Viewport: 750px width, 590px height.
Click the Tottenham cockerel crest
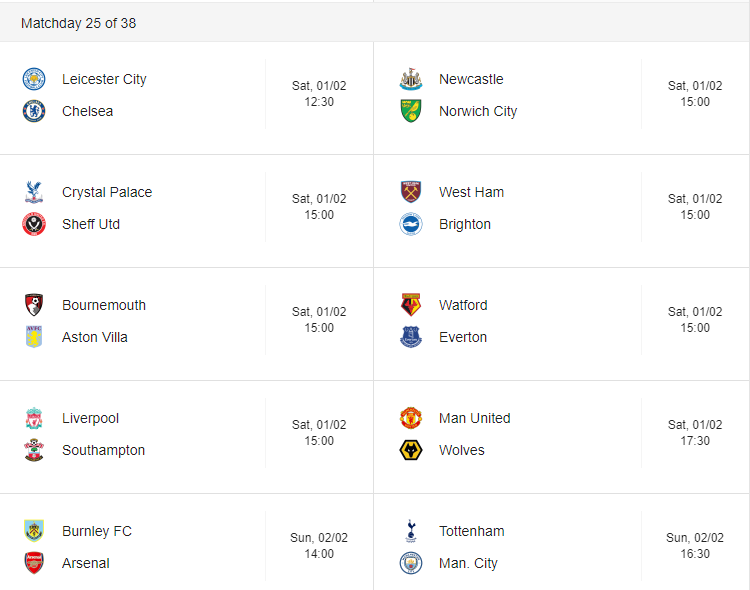pyautogui.click(x=411, y=531)
